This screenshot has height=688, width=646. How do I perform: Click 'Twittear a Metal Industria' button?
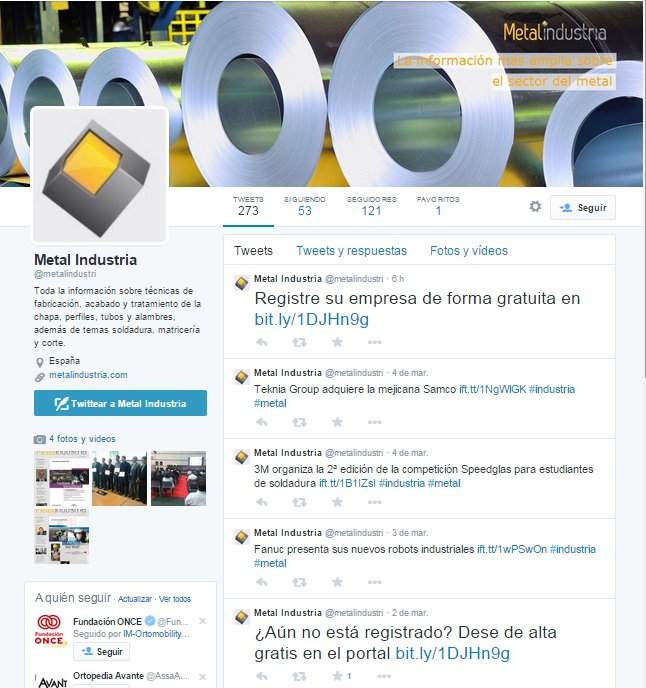pos(120,403)
